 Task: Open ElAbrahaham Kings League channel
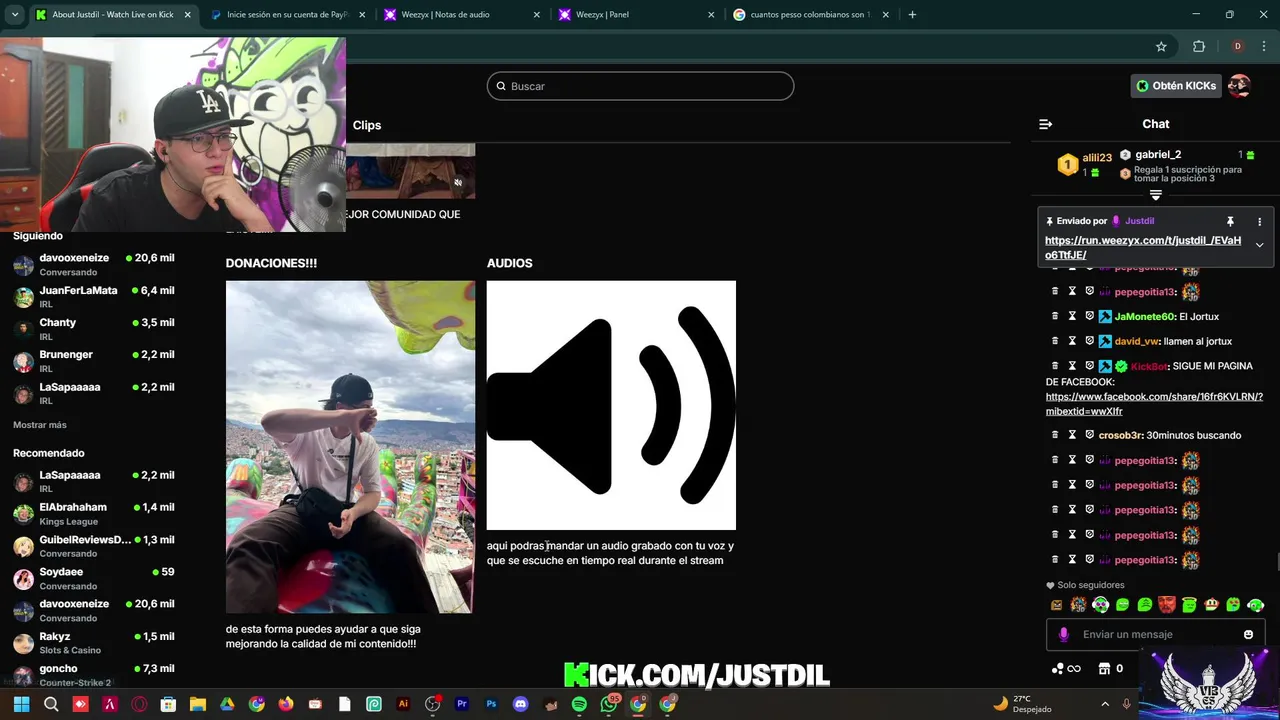94,514
